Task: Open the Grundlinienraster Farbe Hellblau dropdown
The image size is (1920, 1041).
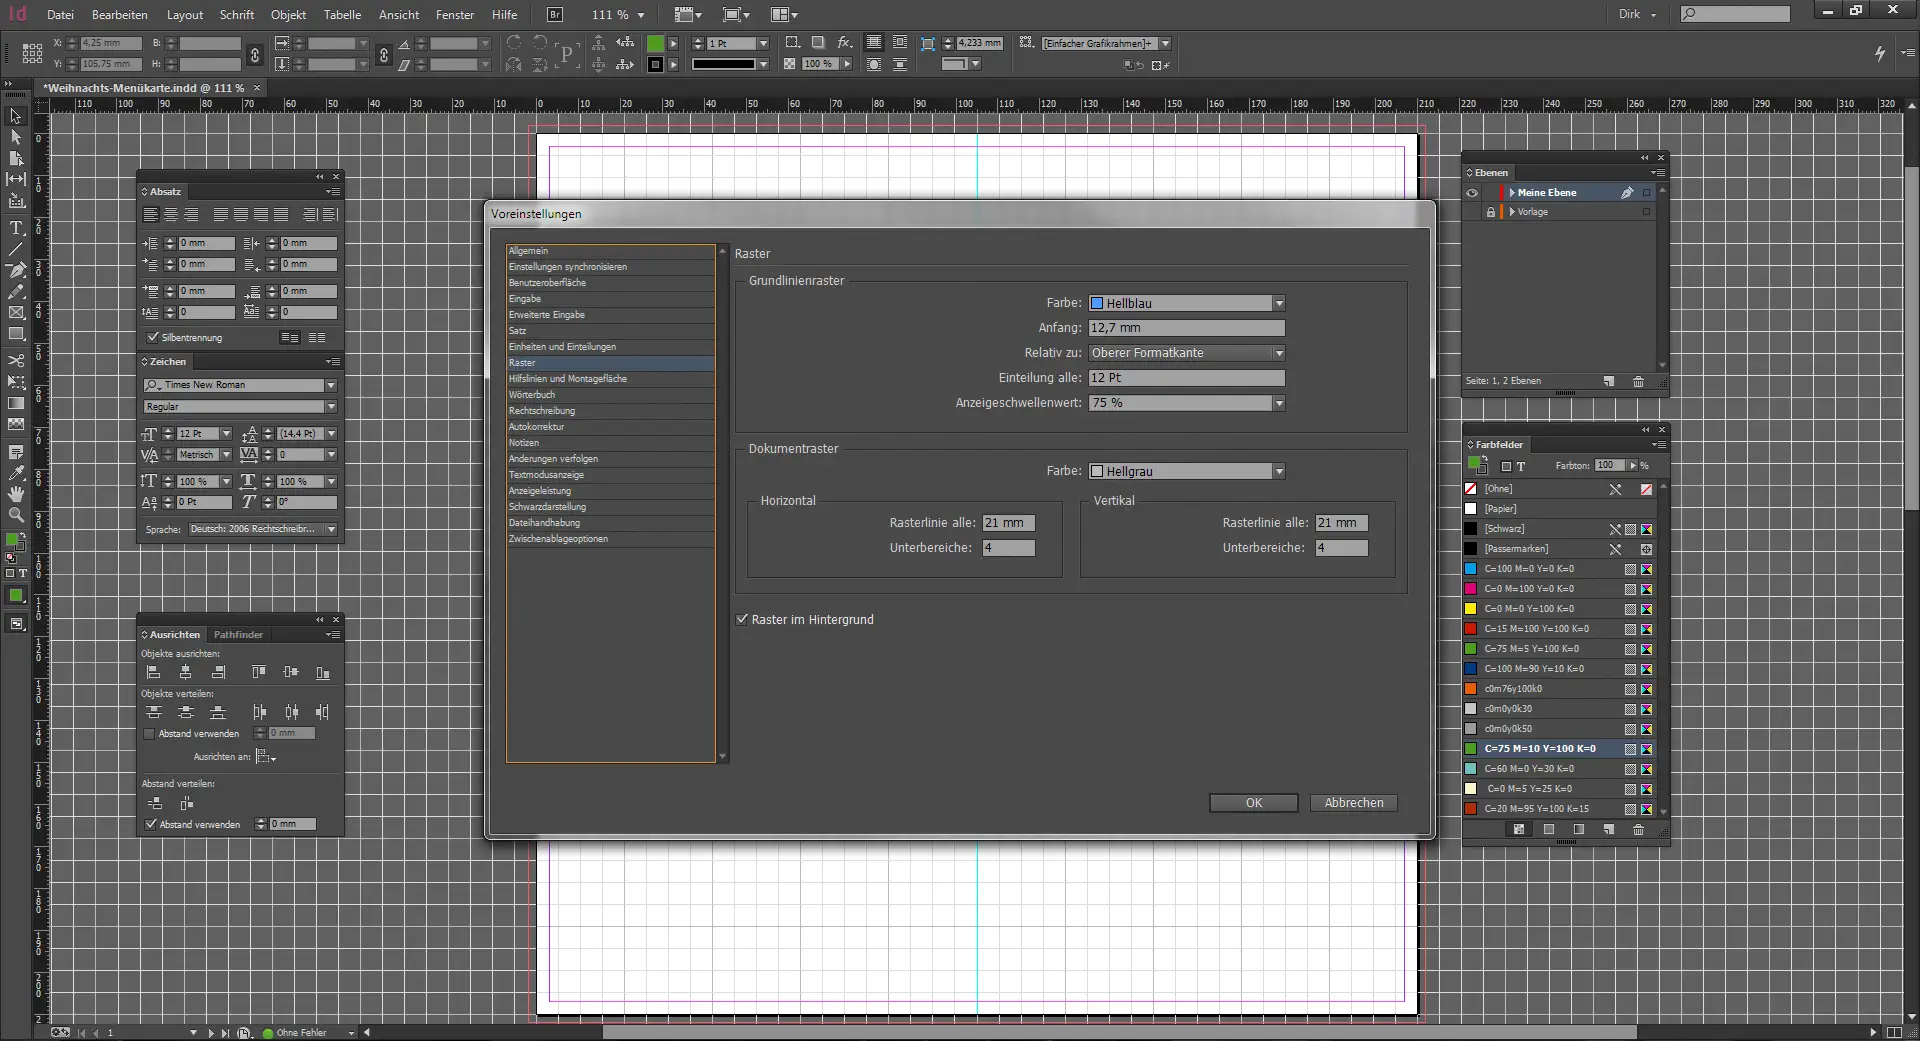Action: pos(1186,303)
